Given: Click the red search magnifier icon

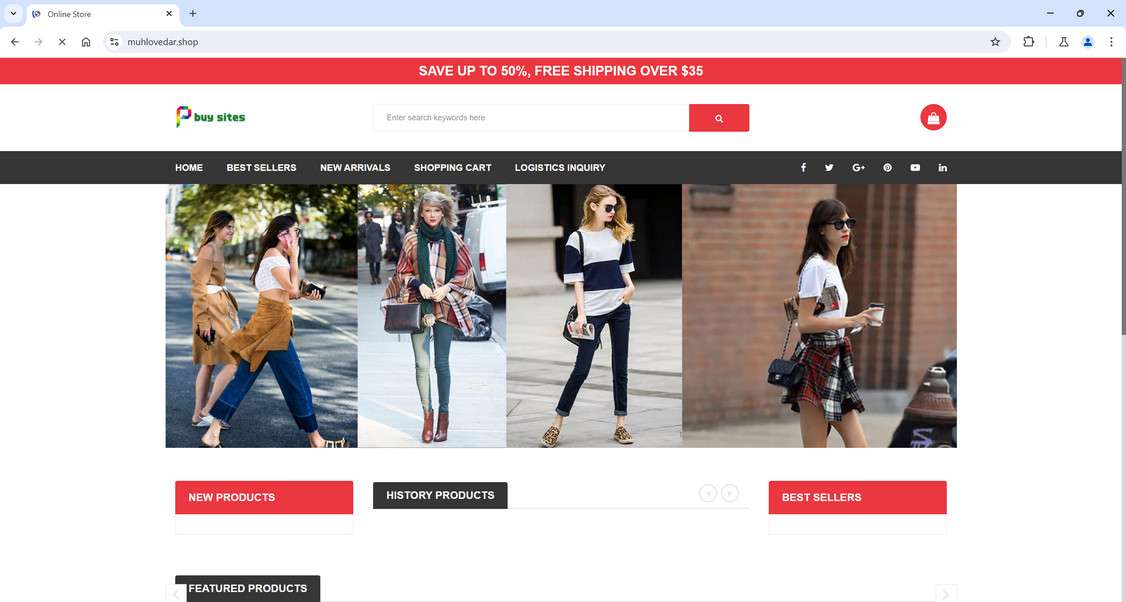Looking at the screenshot, I should pos(719,117).
